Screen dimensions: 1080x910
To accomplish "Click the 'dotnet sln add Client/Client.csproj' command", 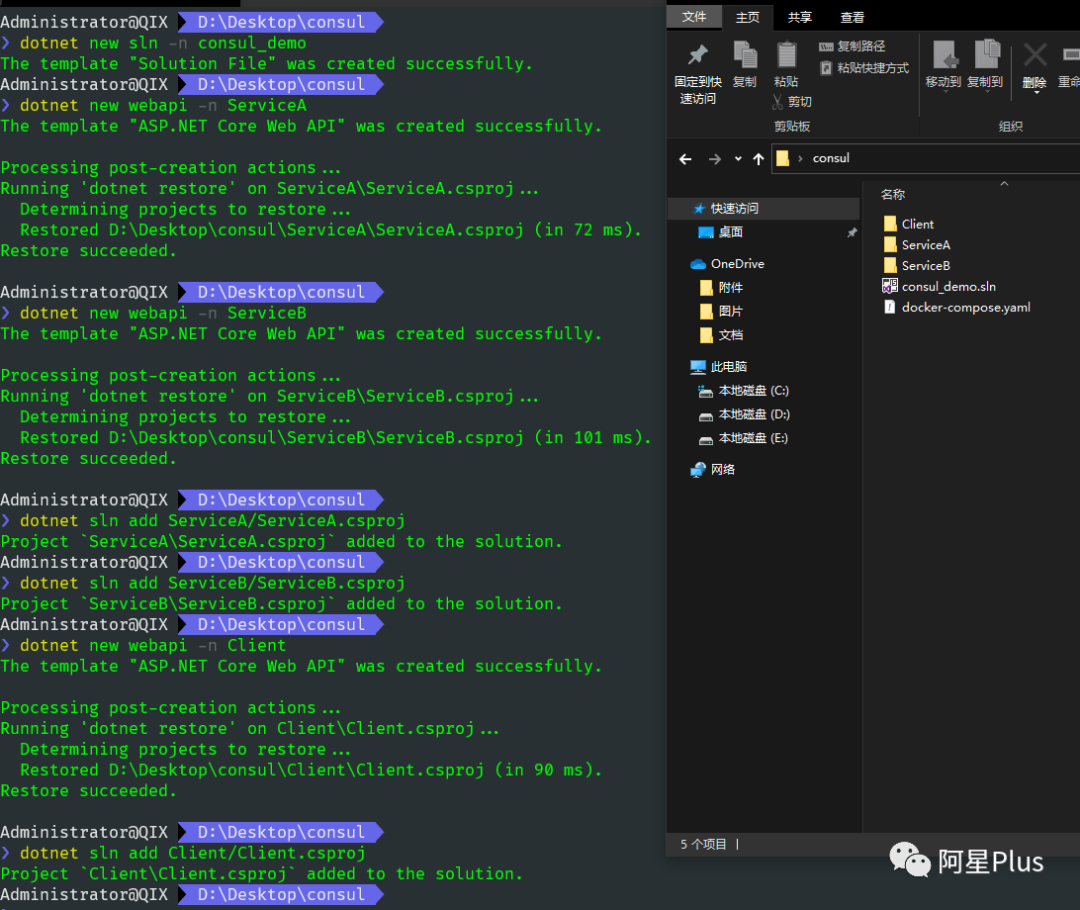I will pos(193,854).
